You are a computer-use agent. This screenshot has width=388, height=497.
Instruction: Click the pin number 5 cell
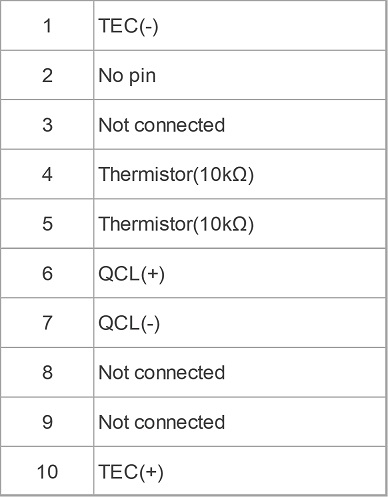point(47,224)
